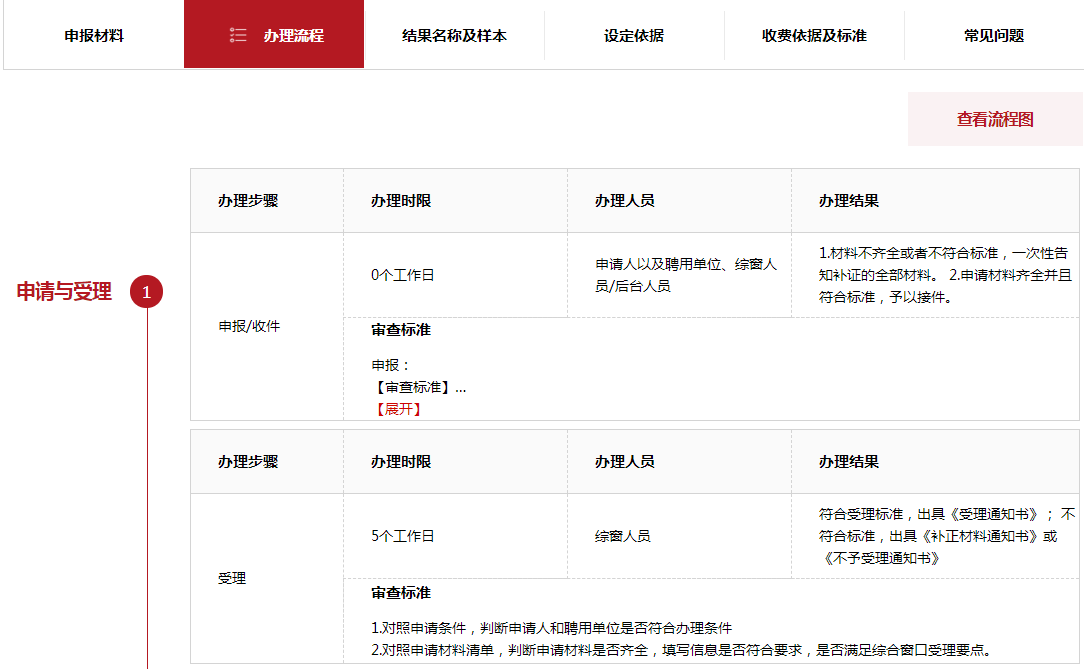Switch to 结果名称及样本 tab

click(x=454, y=35)
